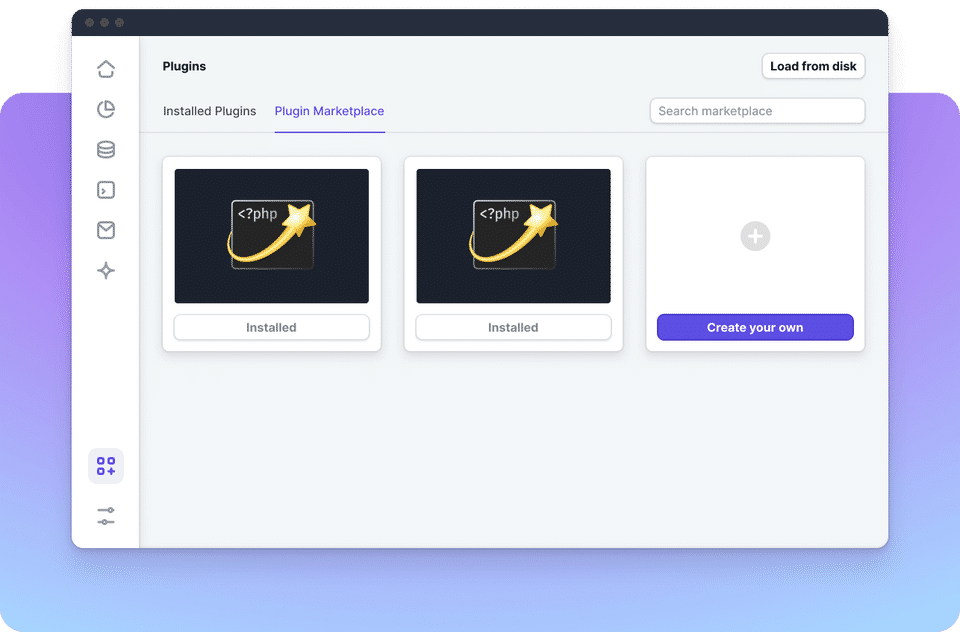Image resolution: width=960 pixels, height=632 pixels.
Task: Open the pie chart dashboard icon
Action: tap(106, 109)
